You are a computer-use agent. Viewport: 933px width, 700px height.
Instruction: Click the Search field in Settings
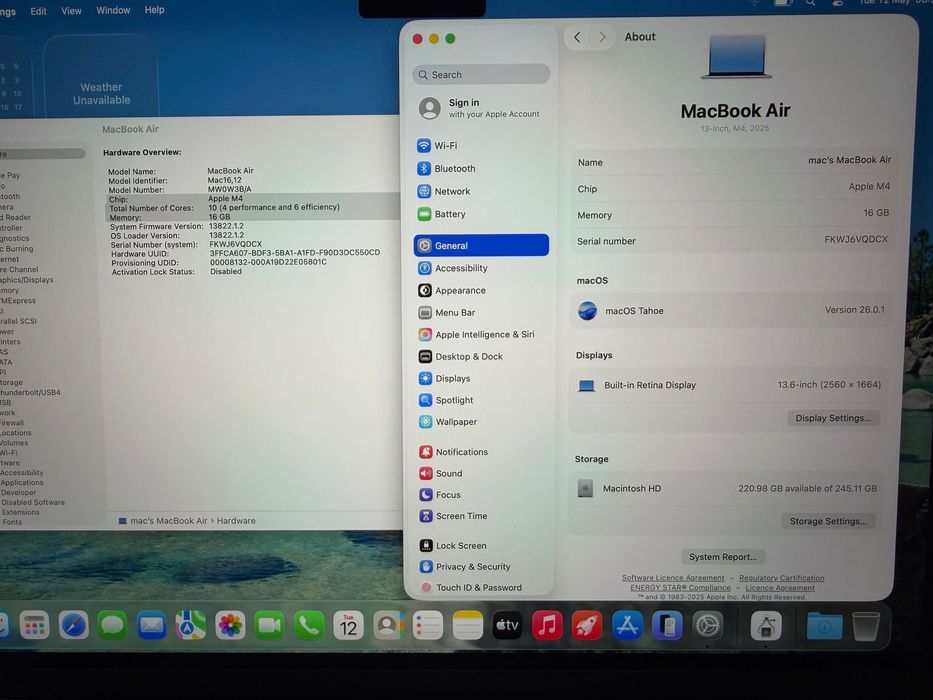point(481,74)
